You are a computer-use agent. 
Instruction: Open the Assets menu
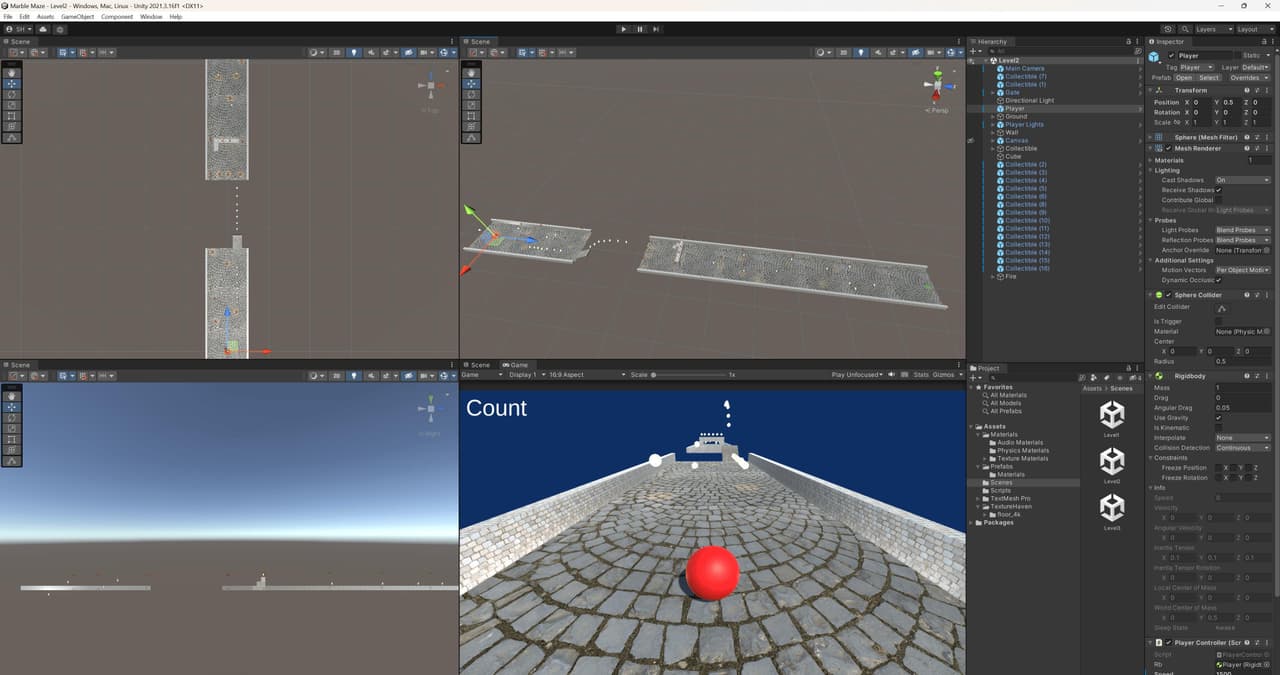click(46, 17)
